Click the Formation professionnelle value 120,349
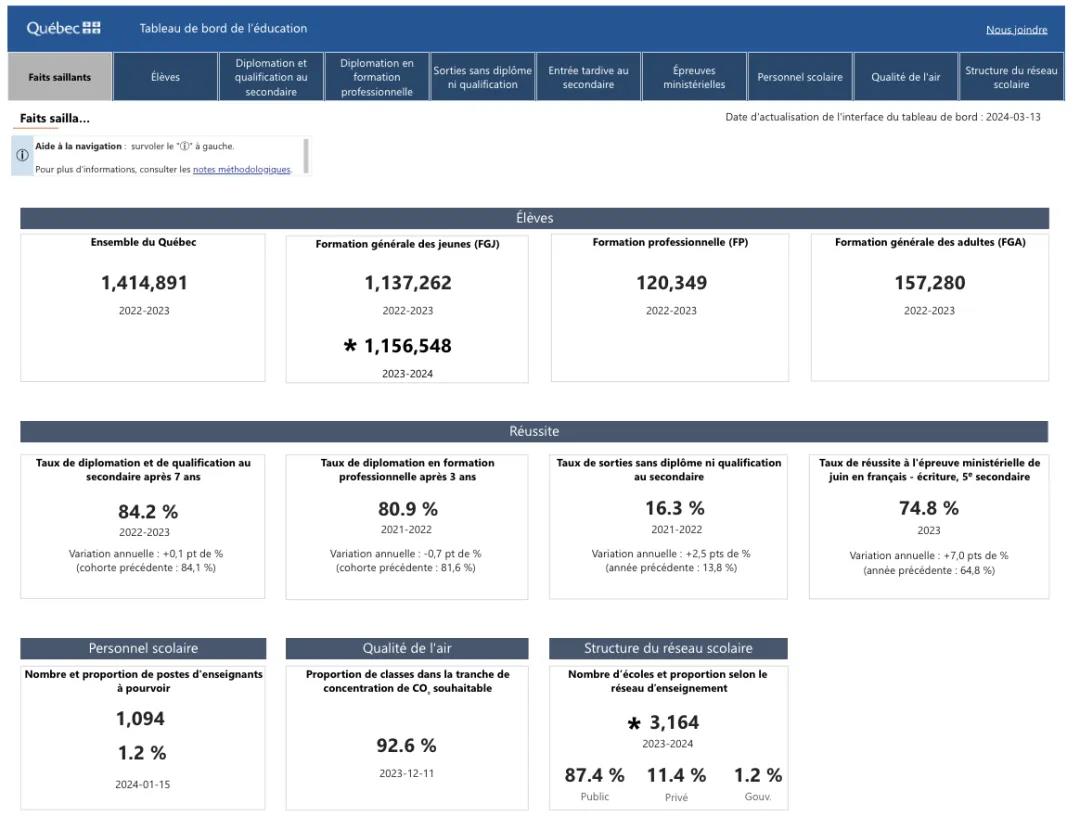This screenshot has width=1080, height=829. coord(672,283)
